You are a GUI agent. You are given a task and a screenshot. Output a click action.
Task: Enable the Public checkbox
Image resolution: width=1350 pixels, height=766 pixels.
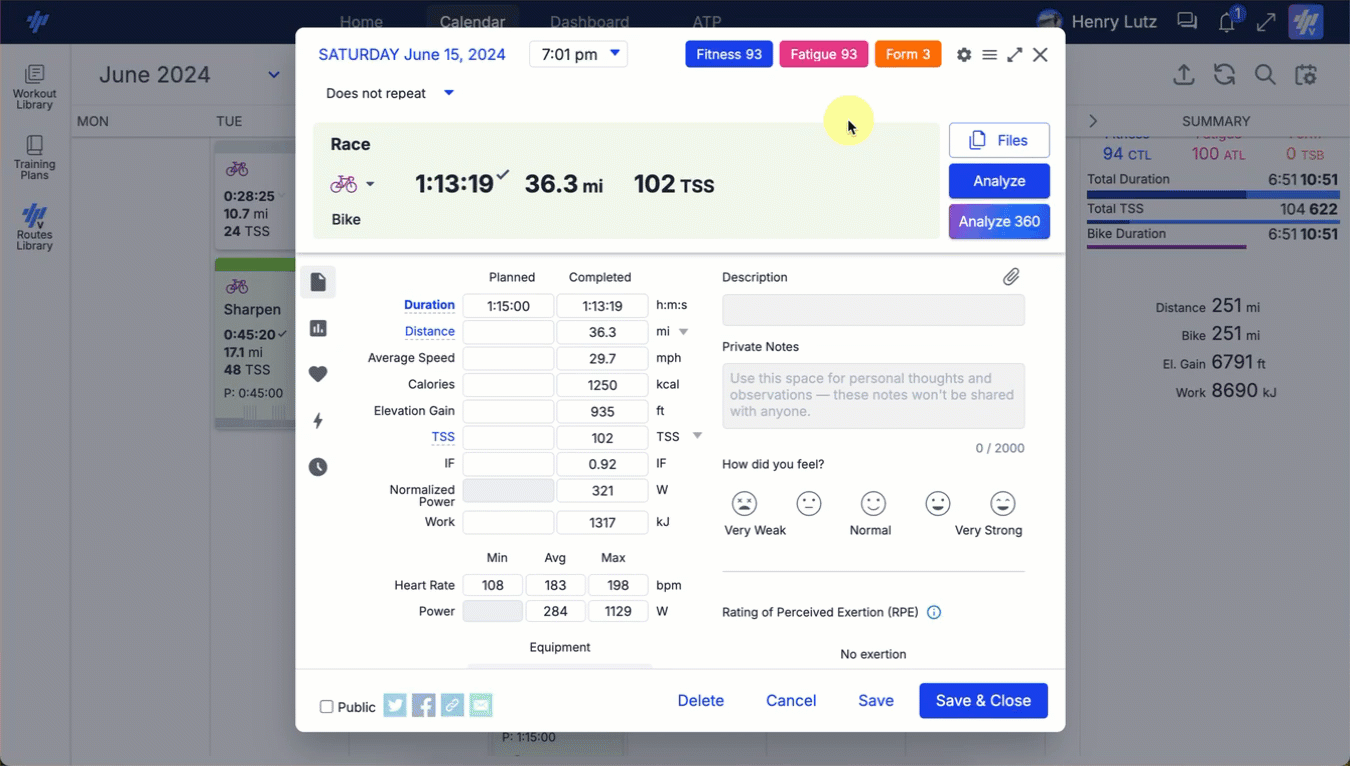pos(326,707)
